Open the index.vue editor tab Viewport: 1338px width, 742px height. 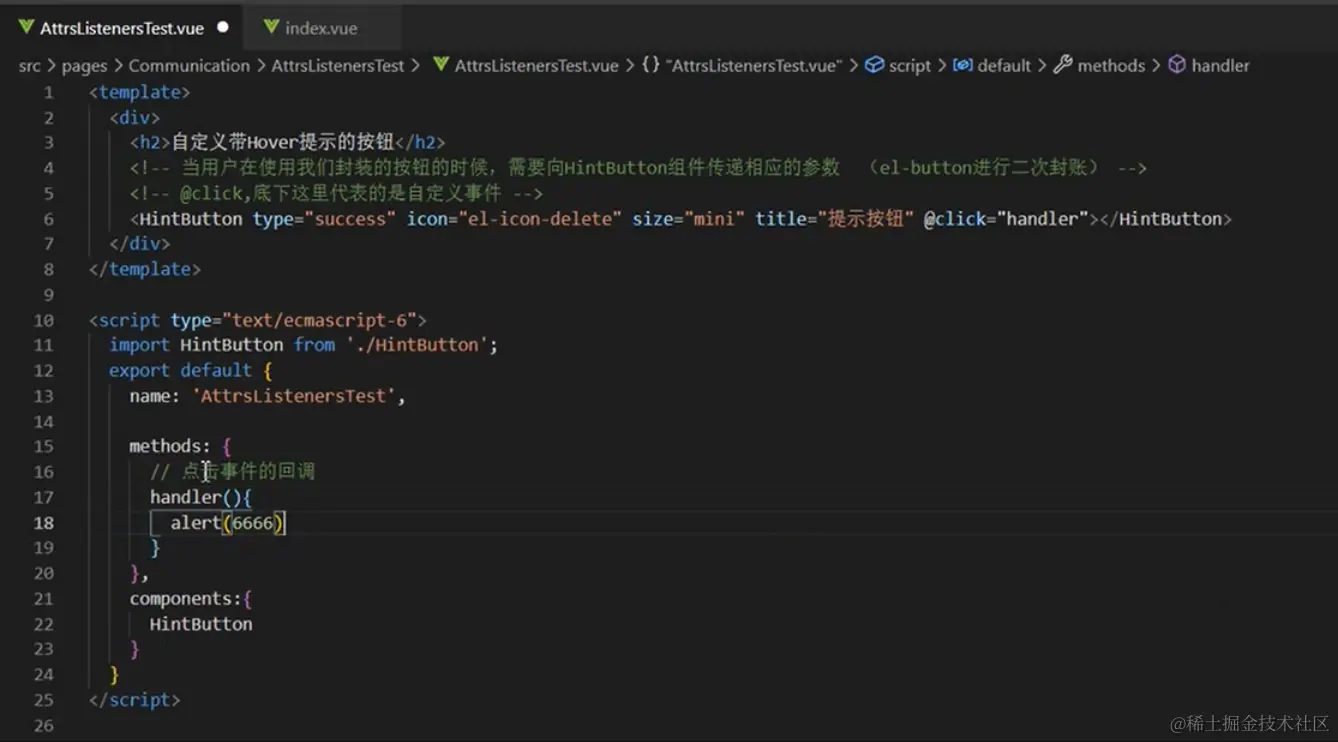(x=321, y=28)
